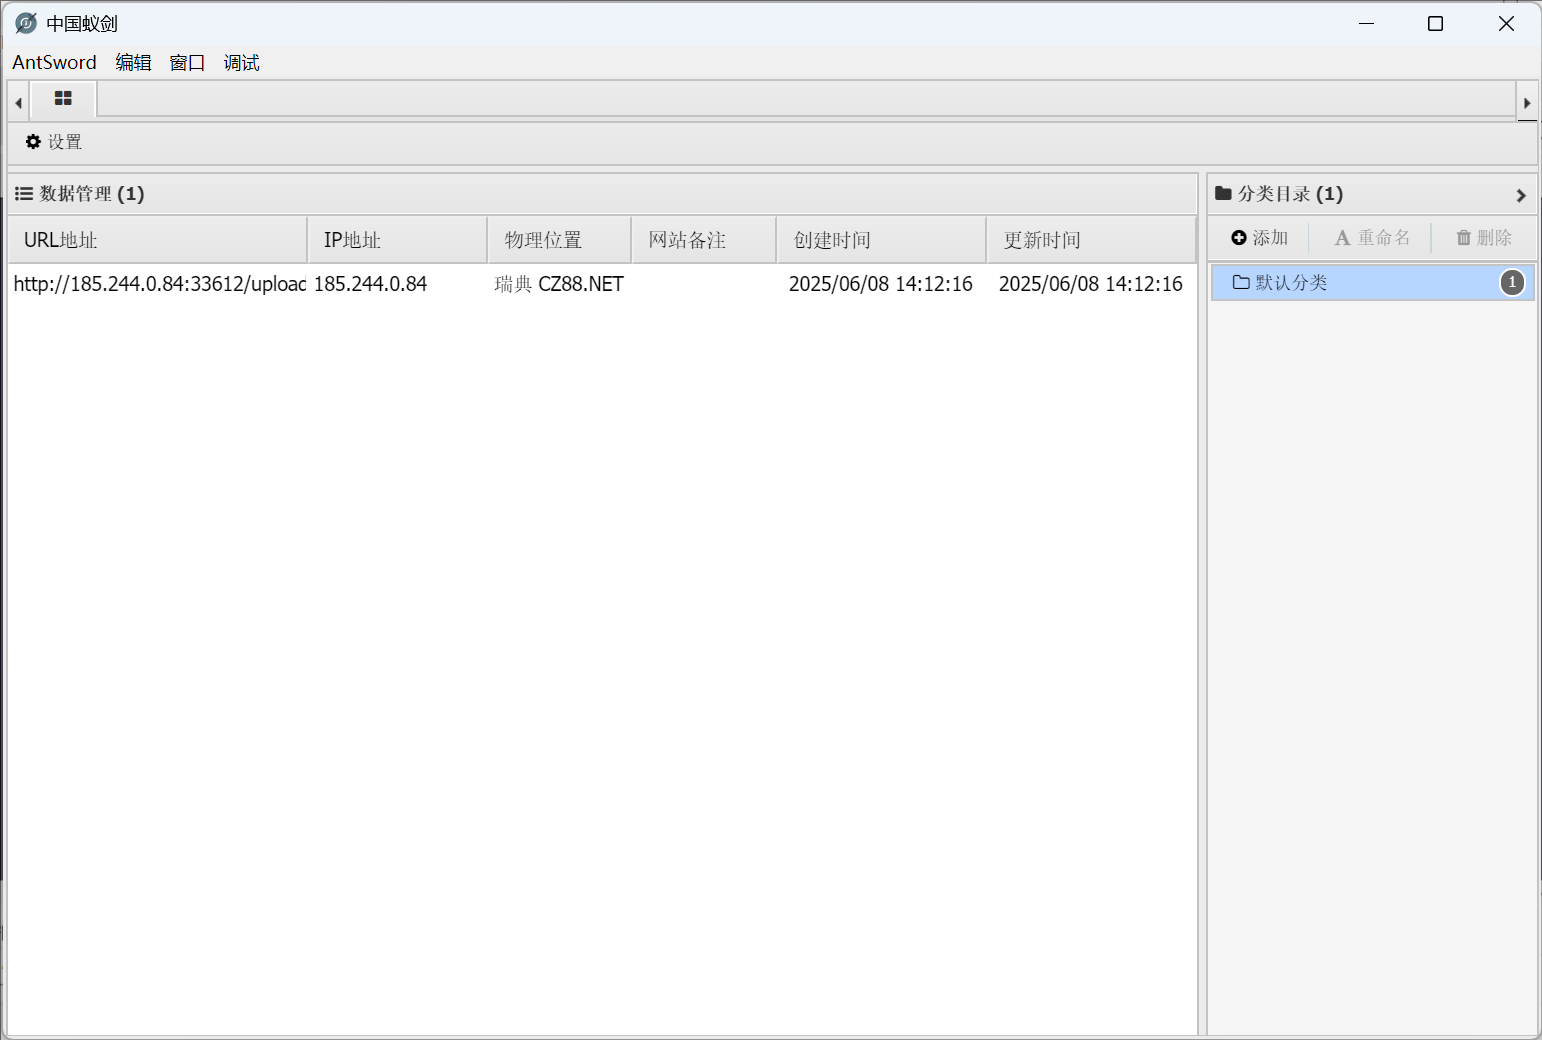Click the 瑞典 CZ88.NET location cell
Viewport: 1542px width, 1040px height.
pyautogui.click(x=559, y=284)
